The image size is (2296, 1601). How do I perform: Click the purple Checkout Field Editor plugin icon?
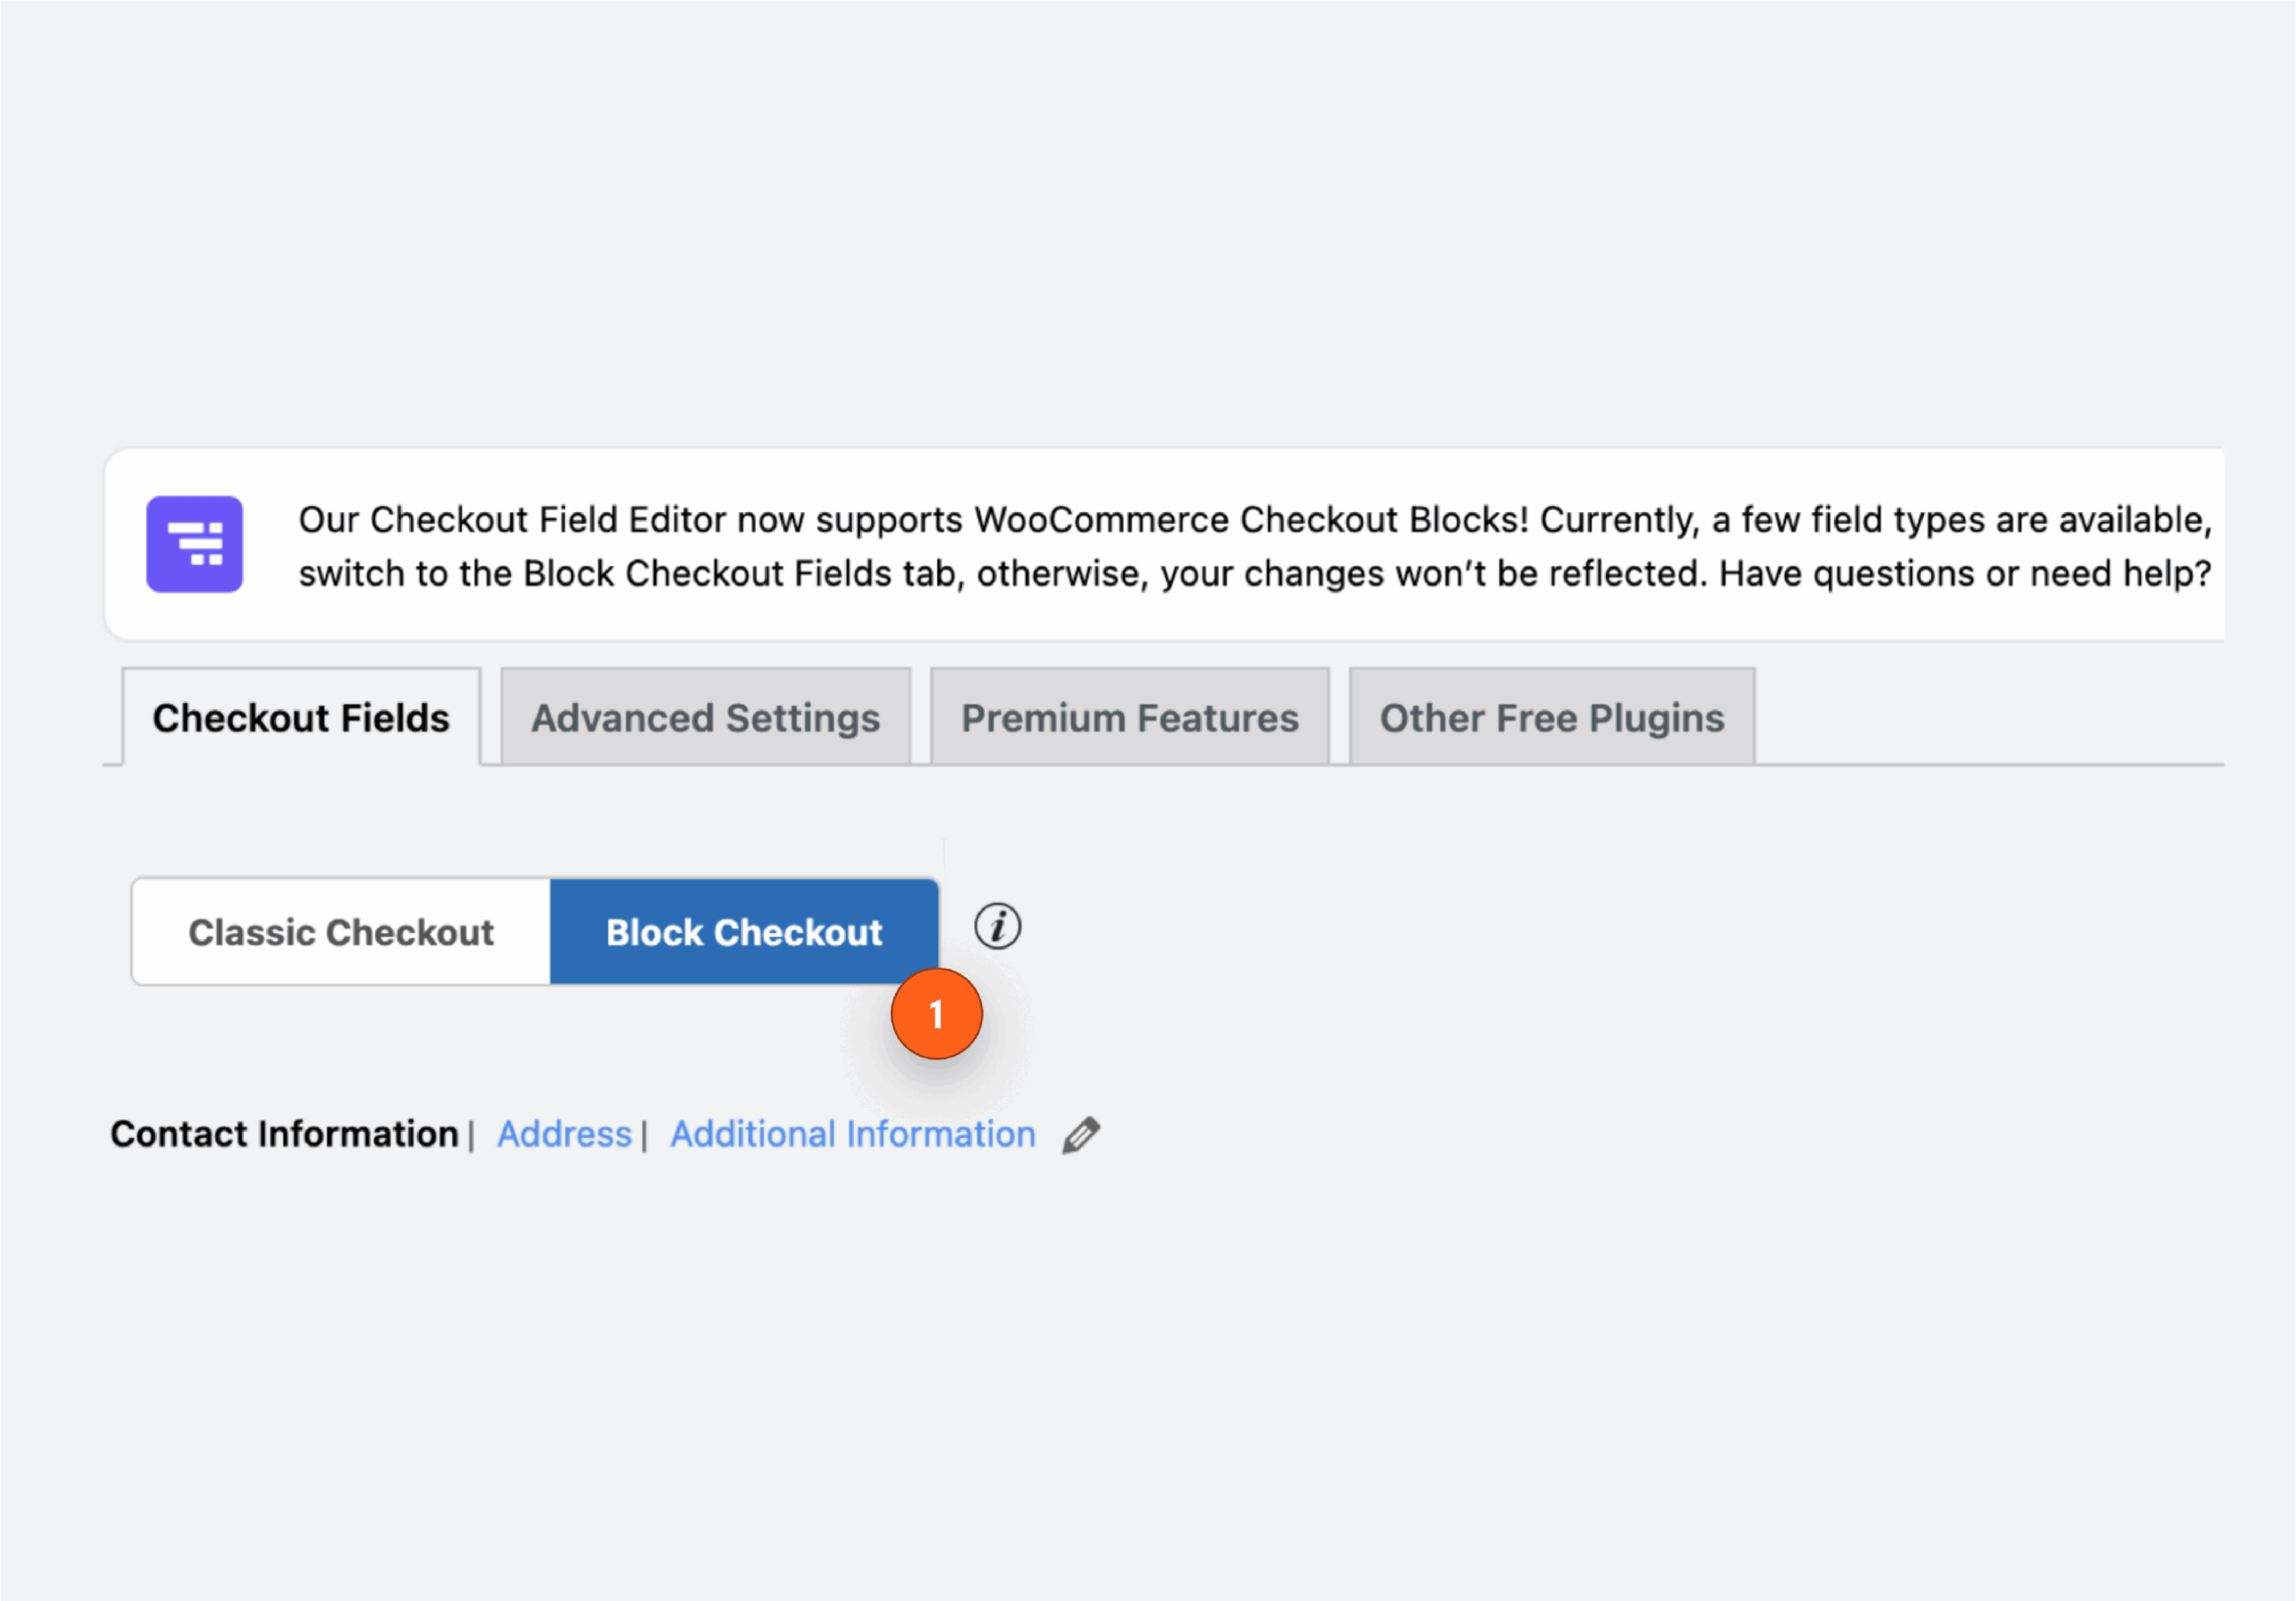point(194,543)
